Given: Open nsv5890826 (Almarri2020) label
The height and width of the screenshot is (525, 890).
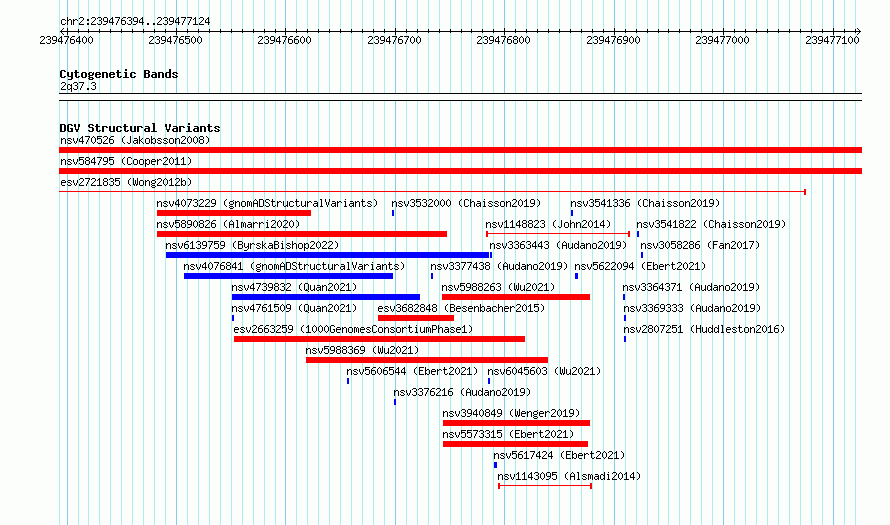Looking at the screenshot, I should [x=228, y=224].
